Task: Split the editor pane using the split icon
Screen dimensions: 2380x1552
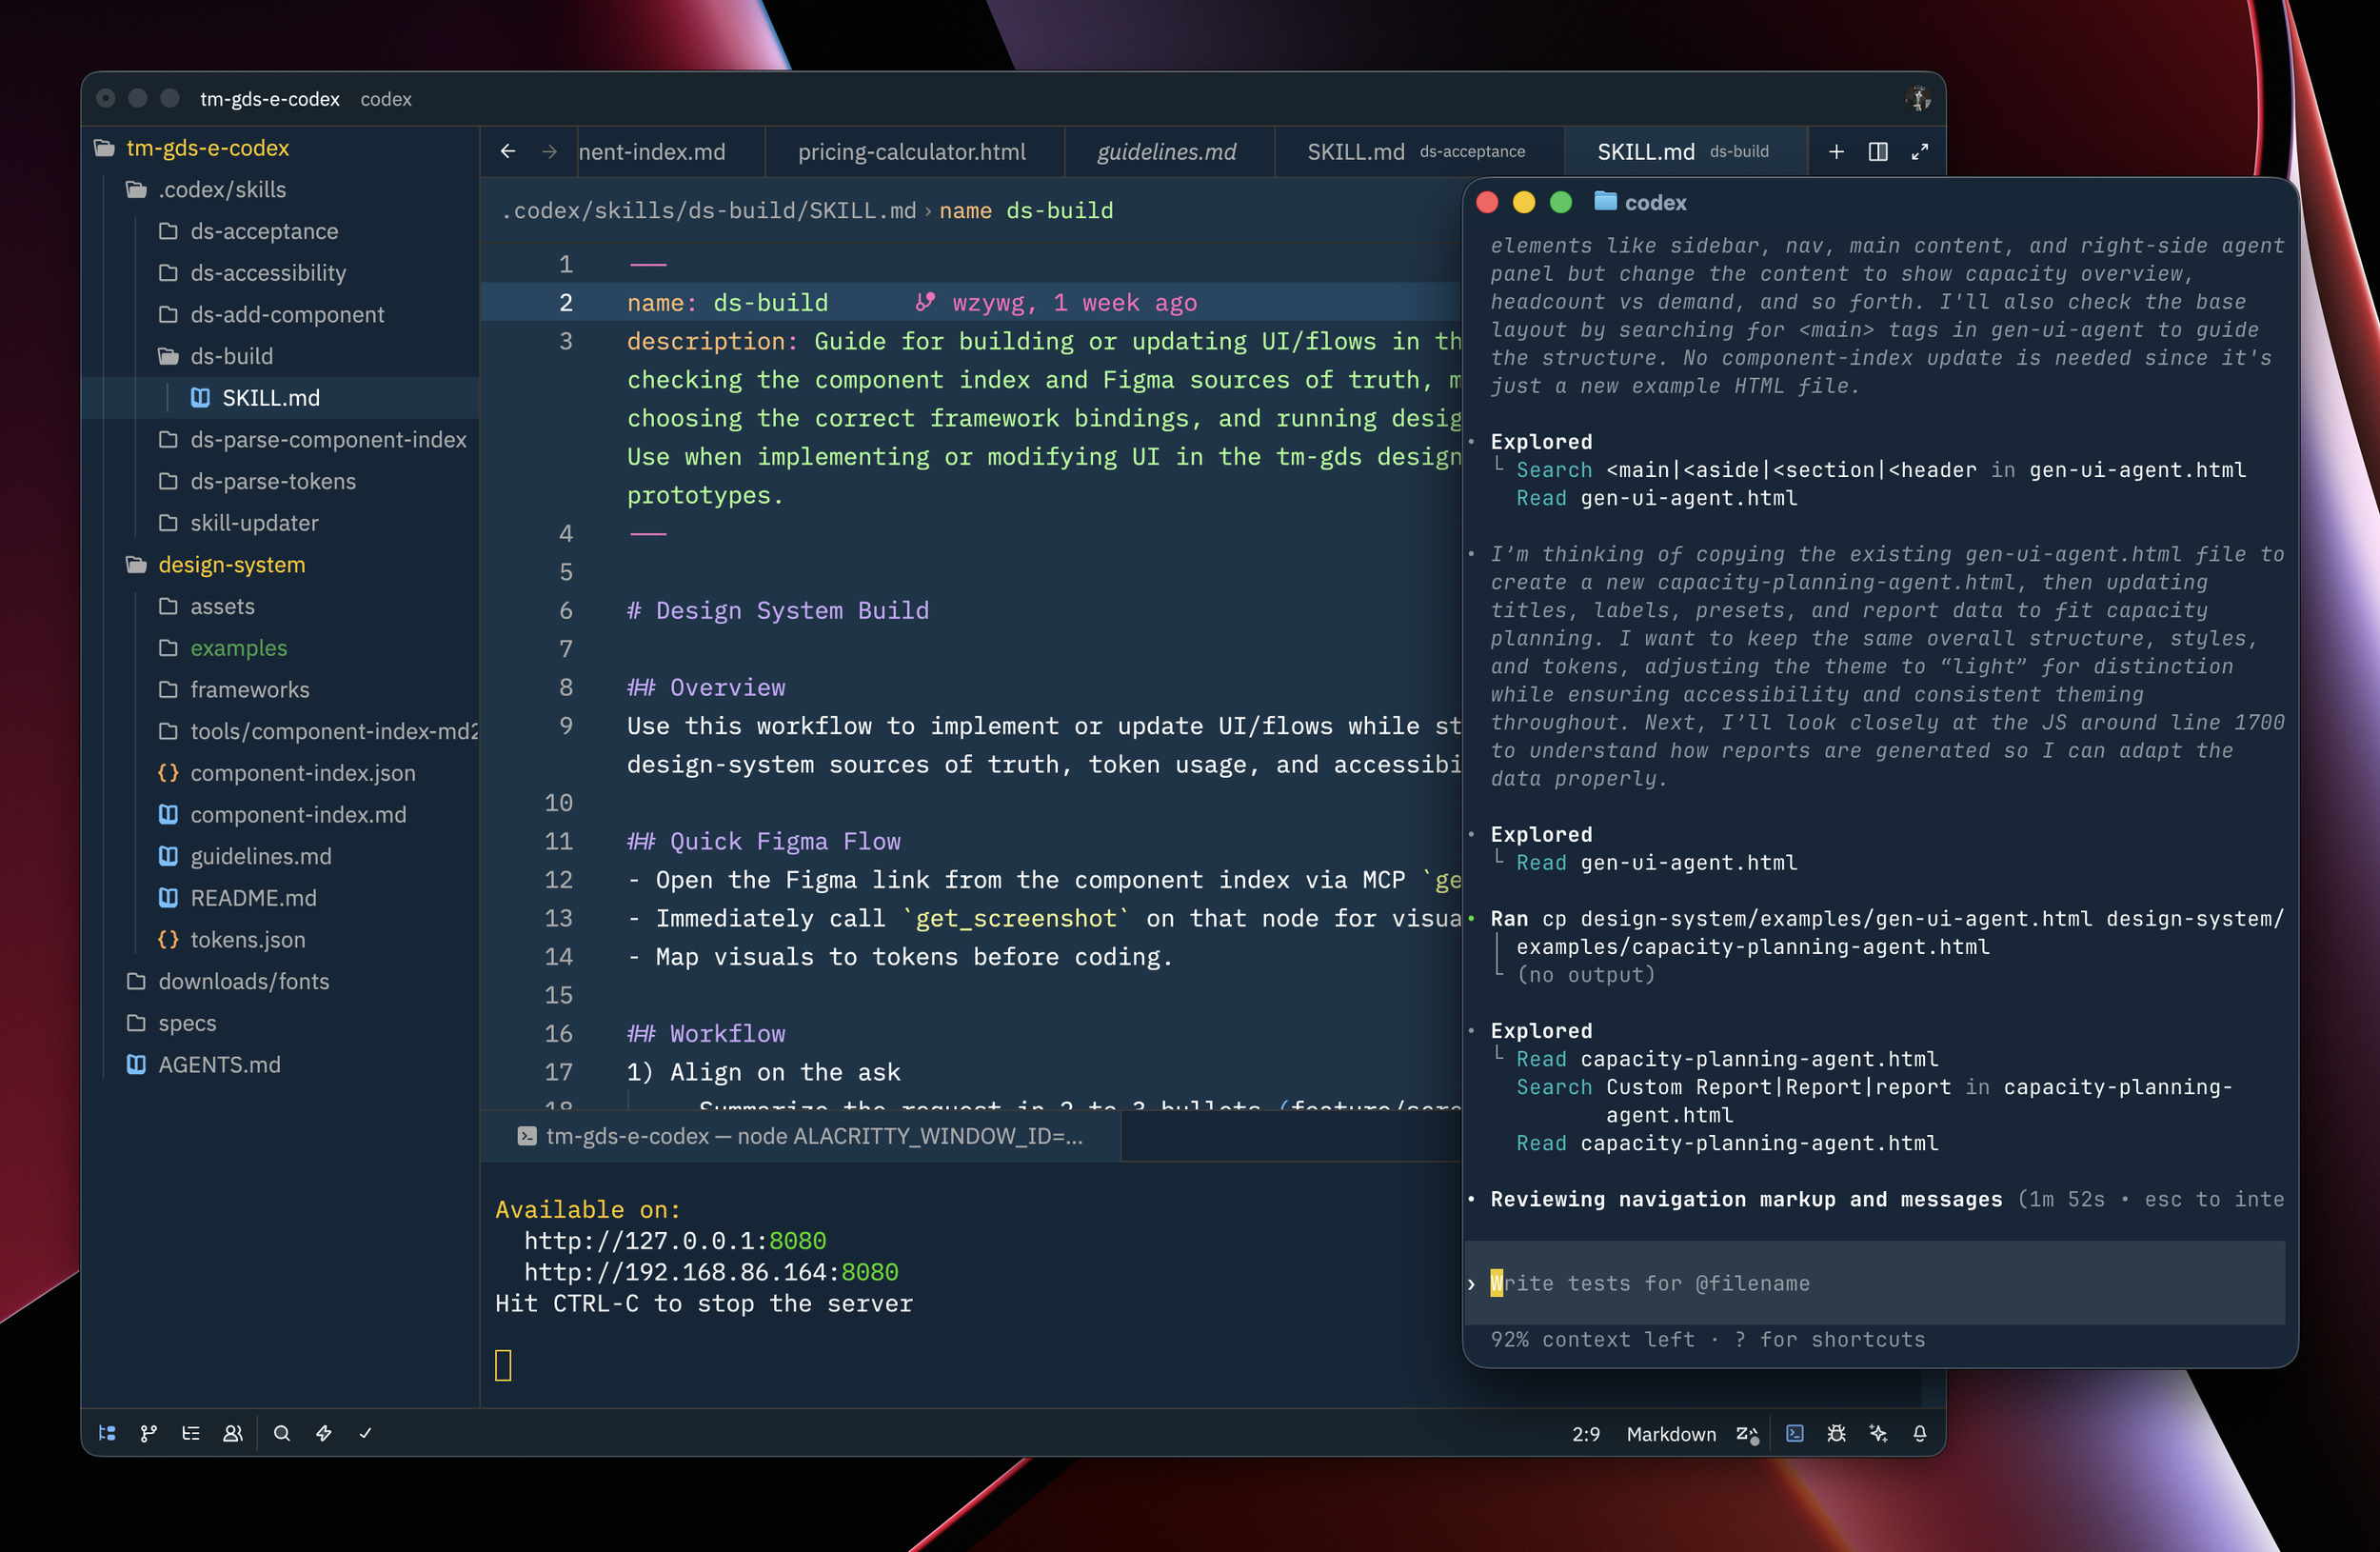Action: pyautogui.click(x=1878, y=152)
